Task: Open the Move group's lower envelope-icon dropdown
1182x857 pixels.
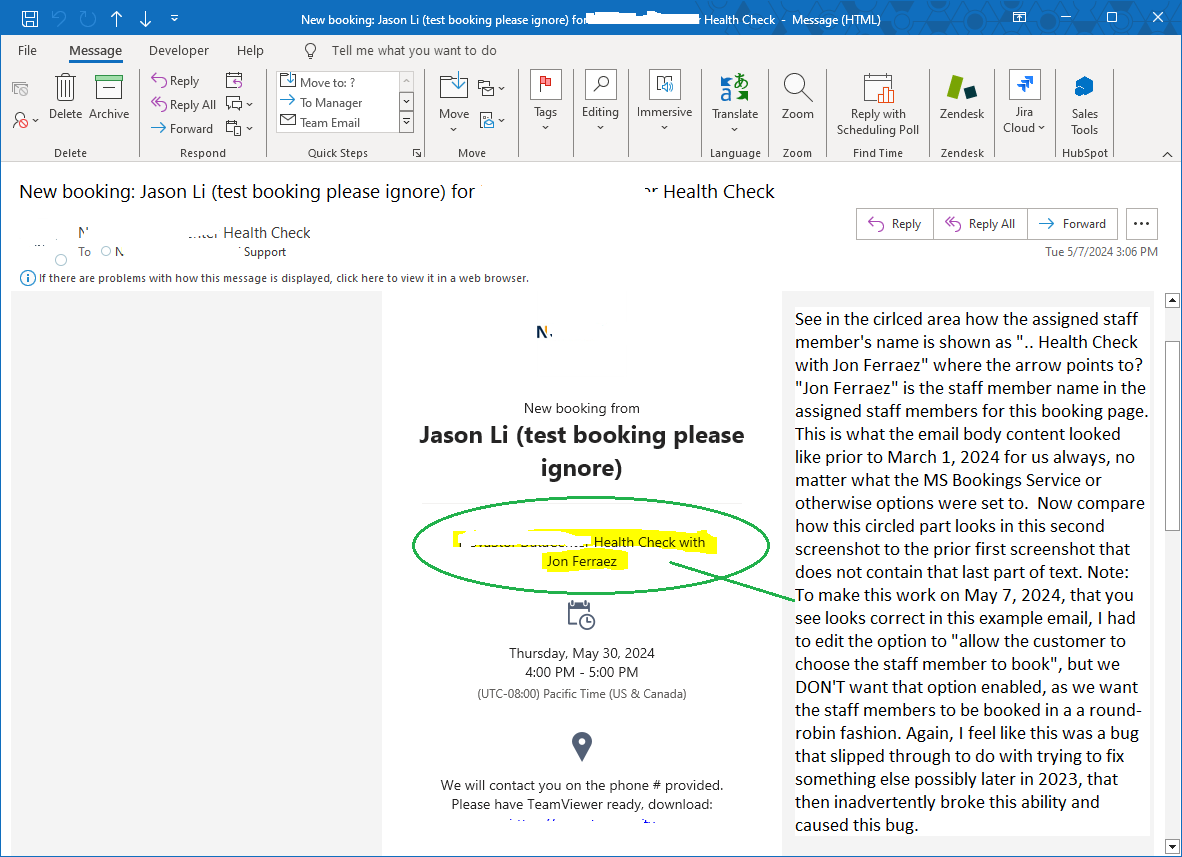Action: pos(491,120)
